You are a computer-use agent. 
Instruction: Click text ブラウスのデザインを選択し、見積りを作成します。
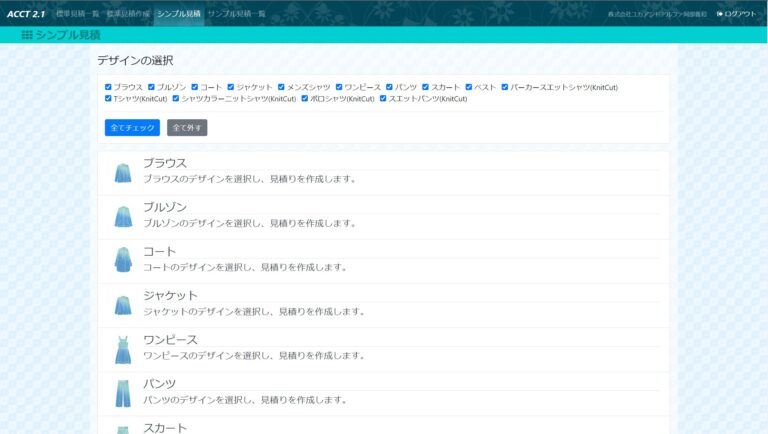(x=250, y=179)
